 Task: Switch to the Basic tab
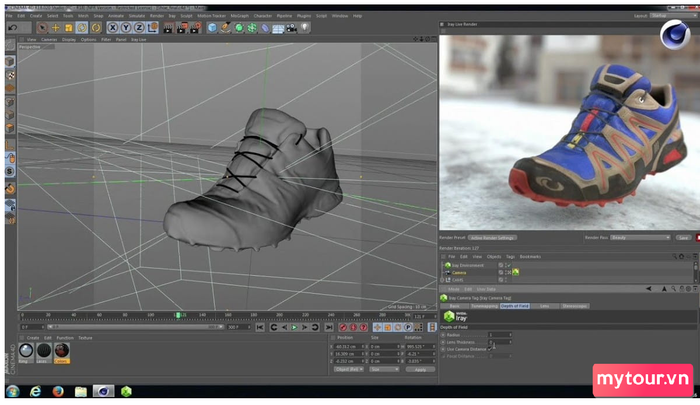coord(454,306)
